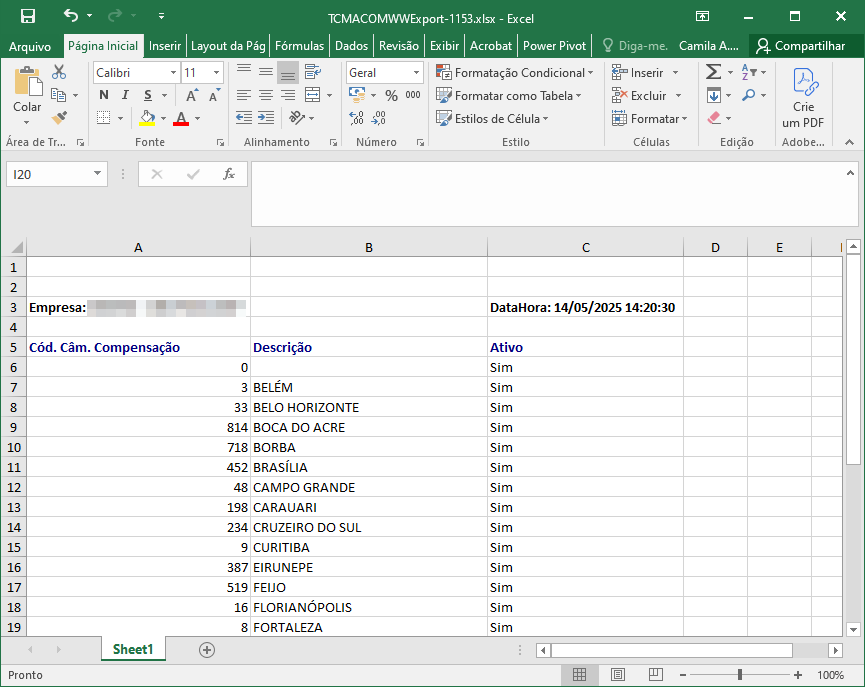
Task: Apply accounting number format icon
Action: 357,95
